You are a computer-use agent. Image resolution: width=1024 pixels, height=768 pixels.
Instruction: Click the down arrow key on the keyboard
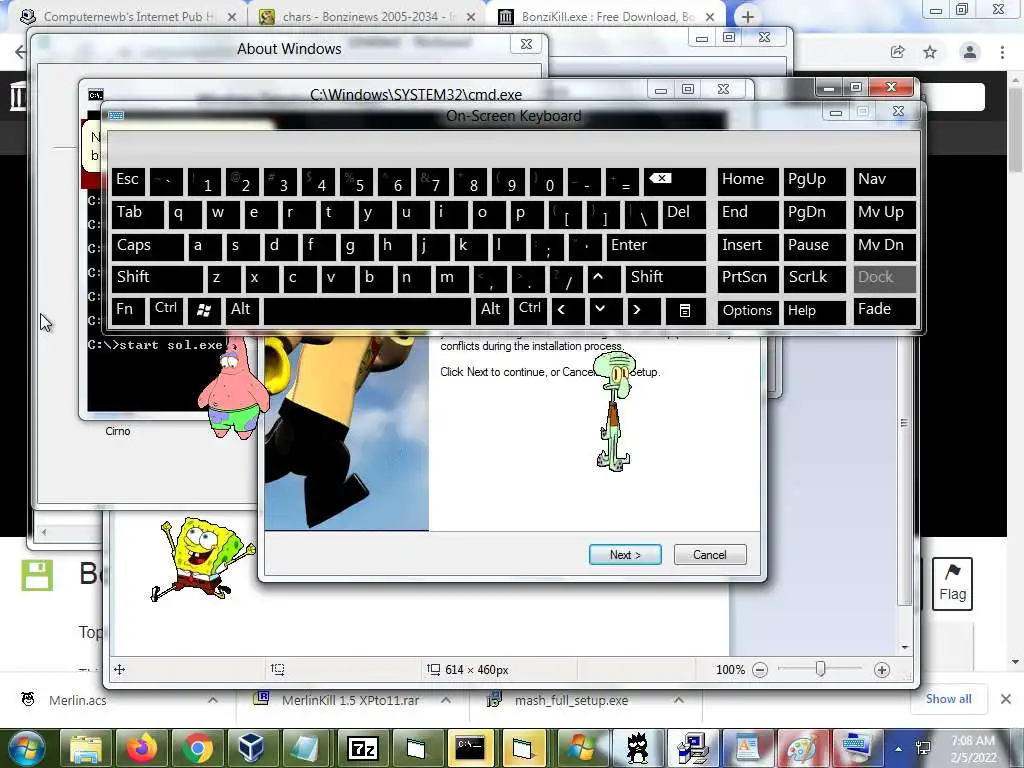605,311
